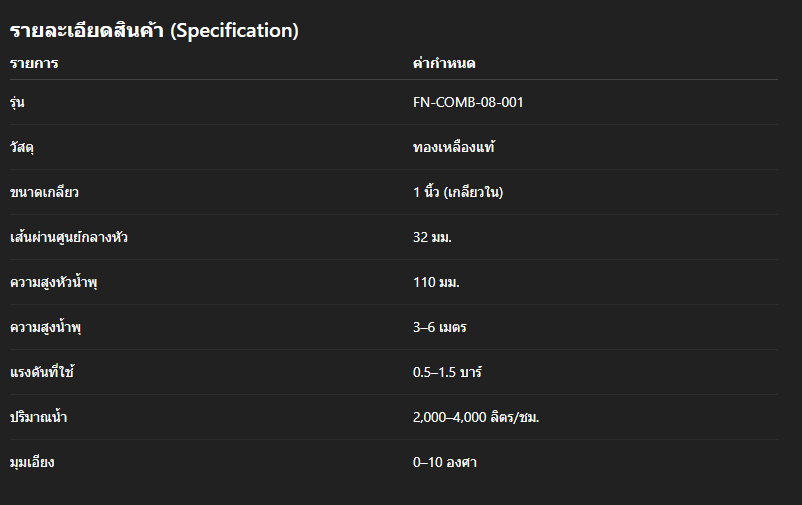The height and width of the screenshot is (505, 802).
Task: Select the รุ่น row label
Action: (17, 102)
